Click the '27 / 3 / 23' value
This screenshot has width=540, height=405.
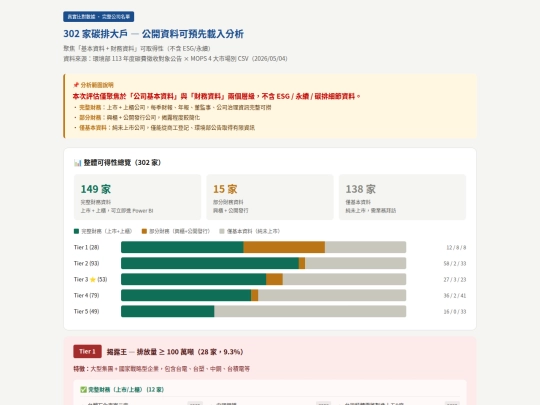tap(455, 279)
